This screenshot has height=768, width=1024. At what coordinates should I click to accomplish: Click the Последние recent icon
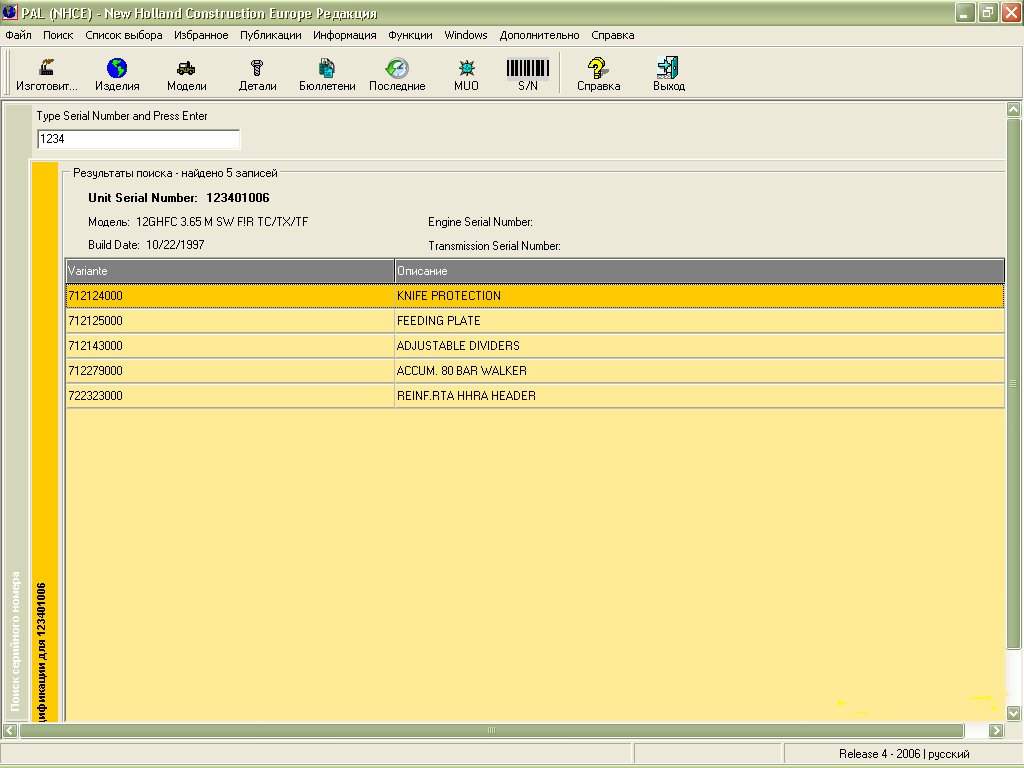pyautogui.click(x=397, y=74)
